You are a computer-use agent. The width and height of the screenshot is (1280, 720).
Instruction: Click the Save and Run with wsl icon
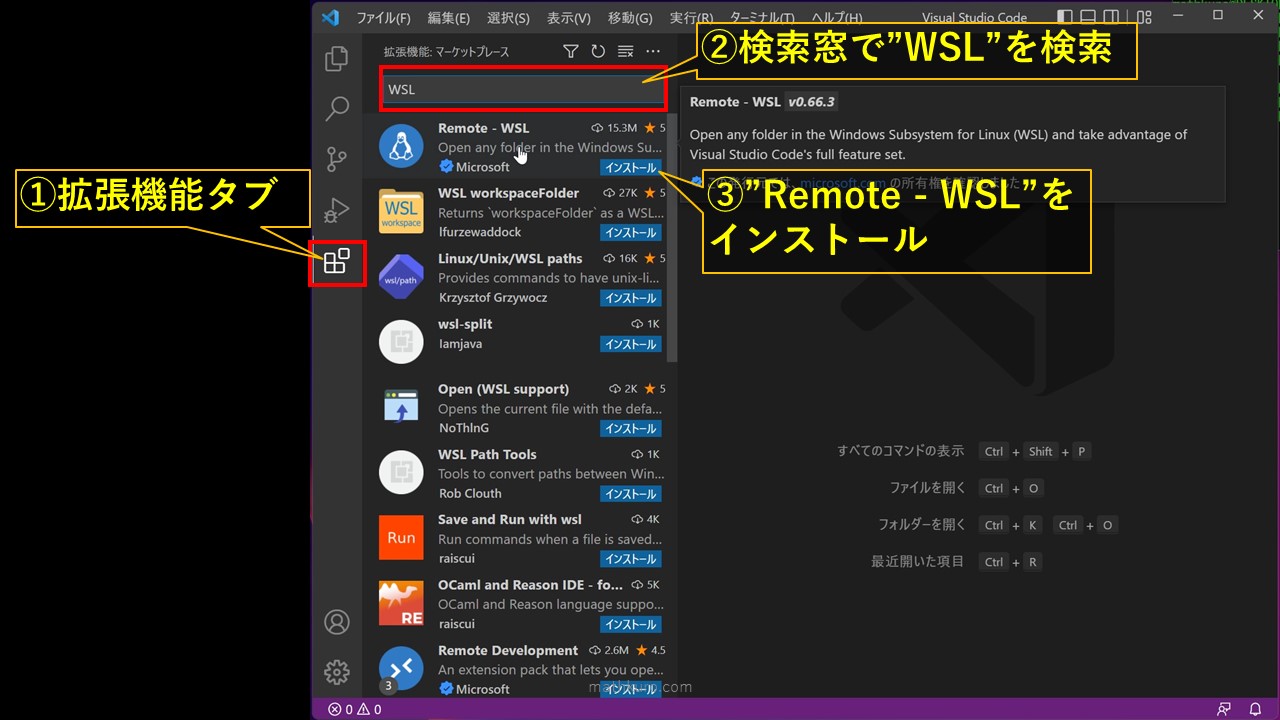click(401, 538)
